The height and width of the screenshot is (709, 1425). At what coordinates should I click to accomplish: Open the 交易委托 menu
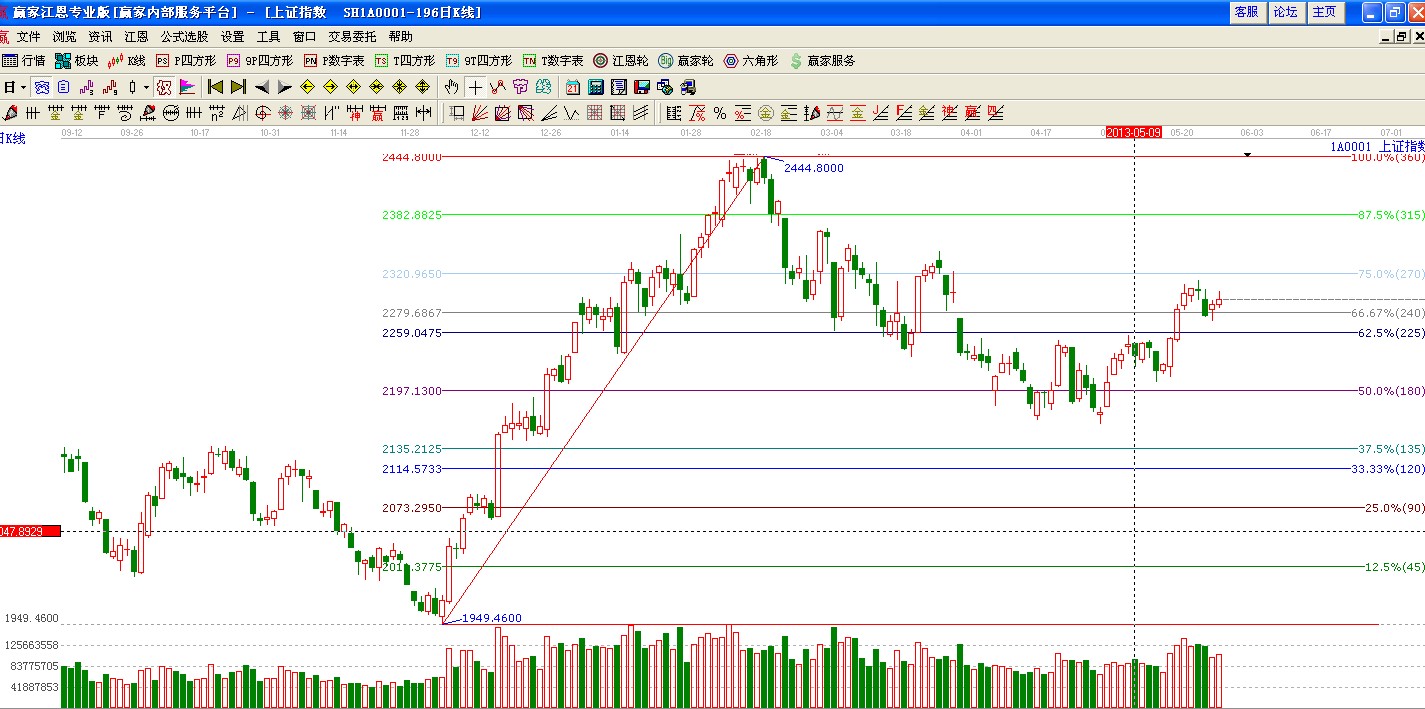point(352,37)
